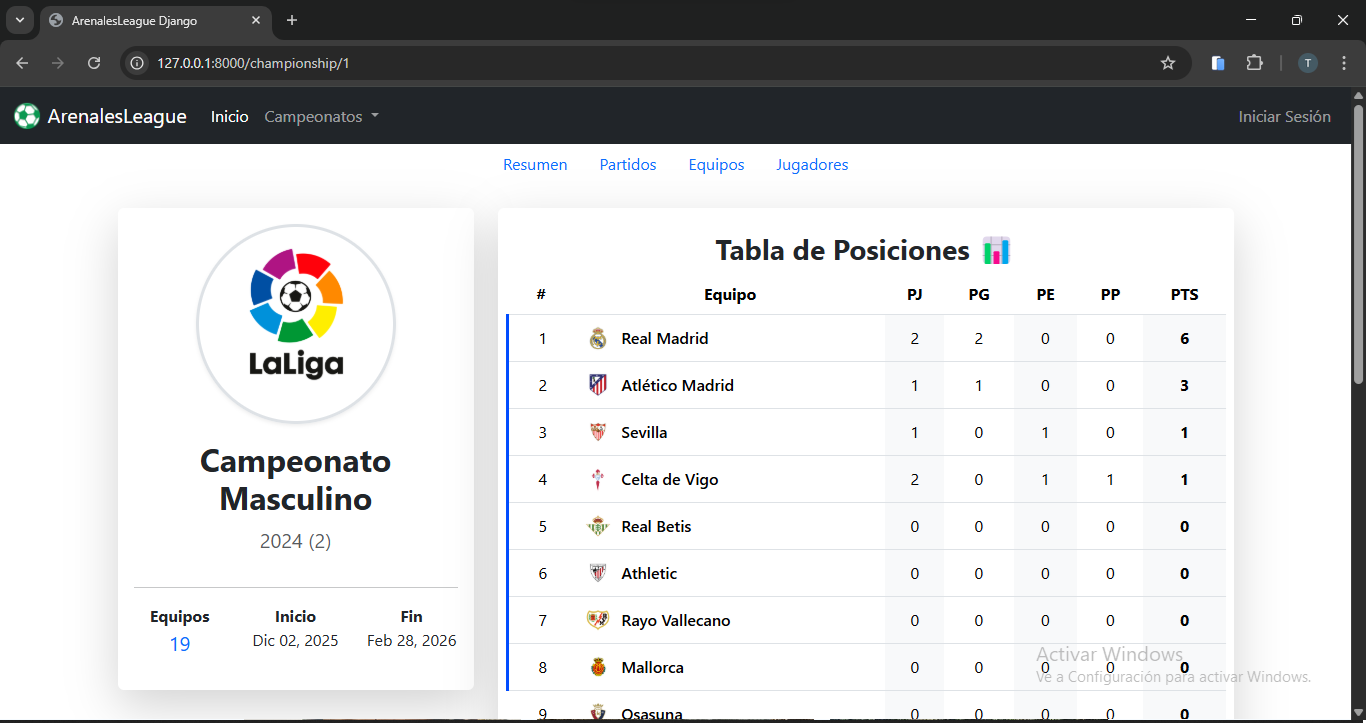Click the Rayo Vallecano team crest

point(598,621)
